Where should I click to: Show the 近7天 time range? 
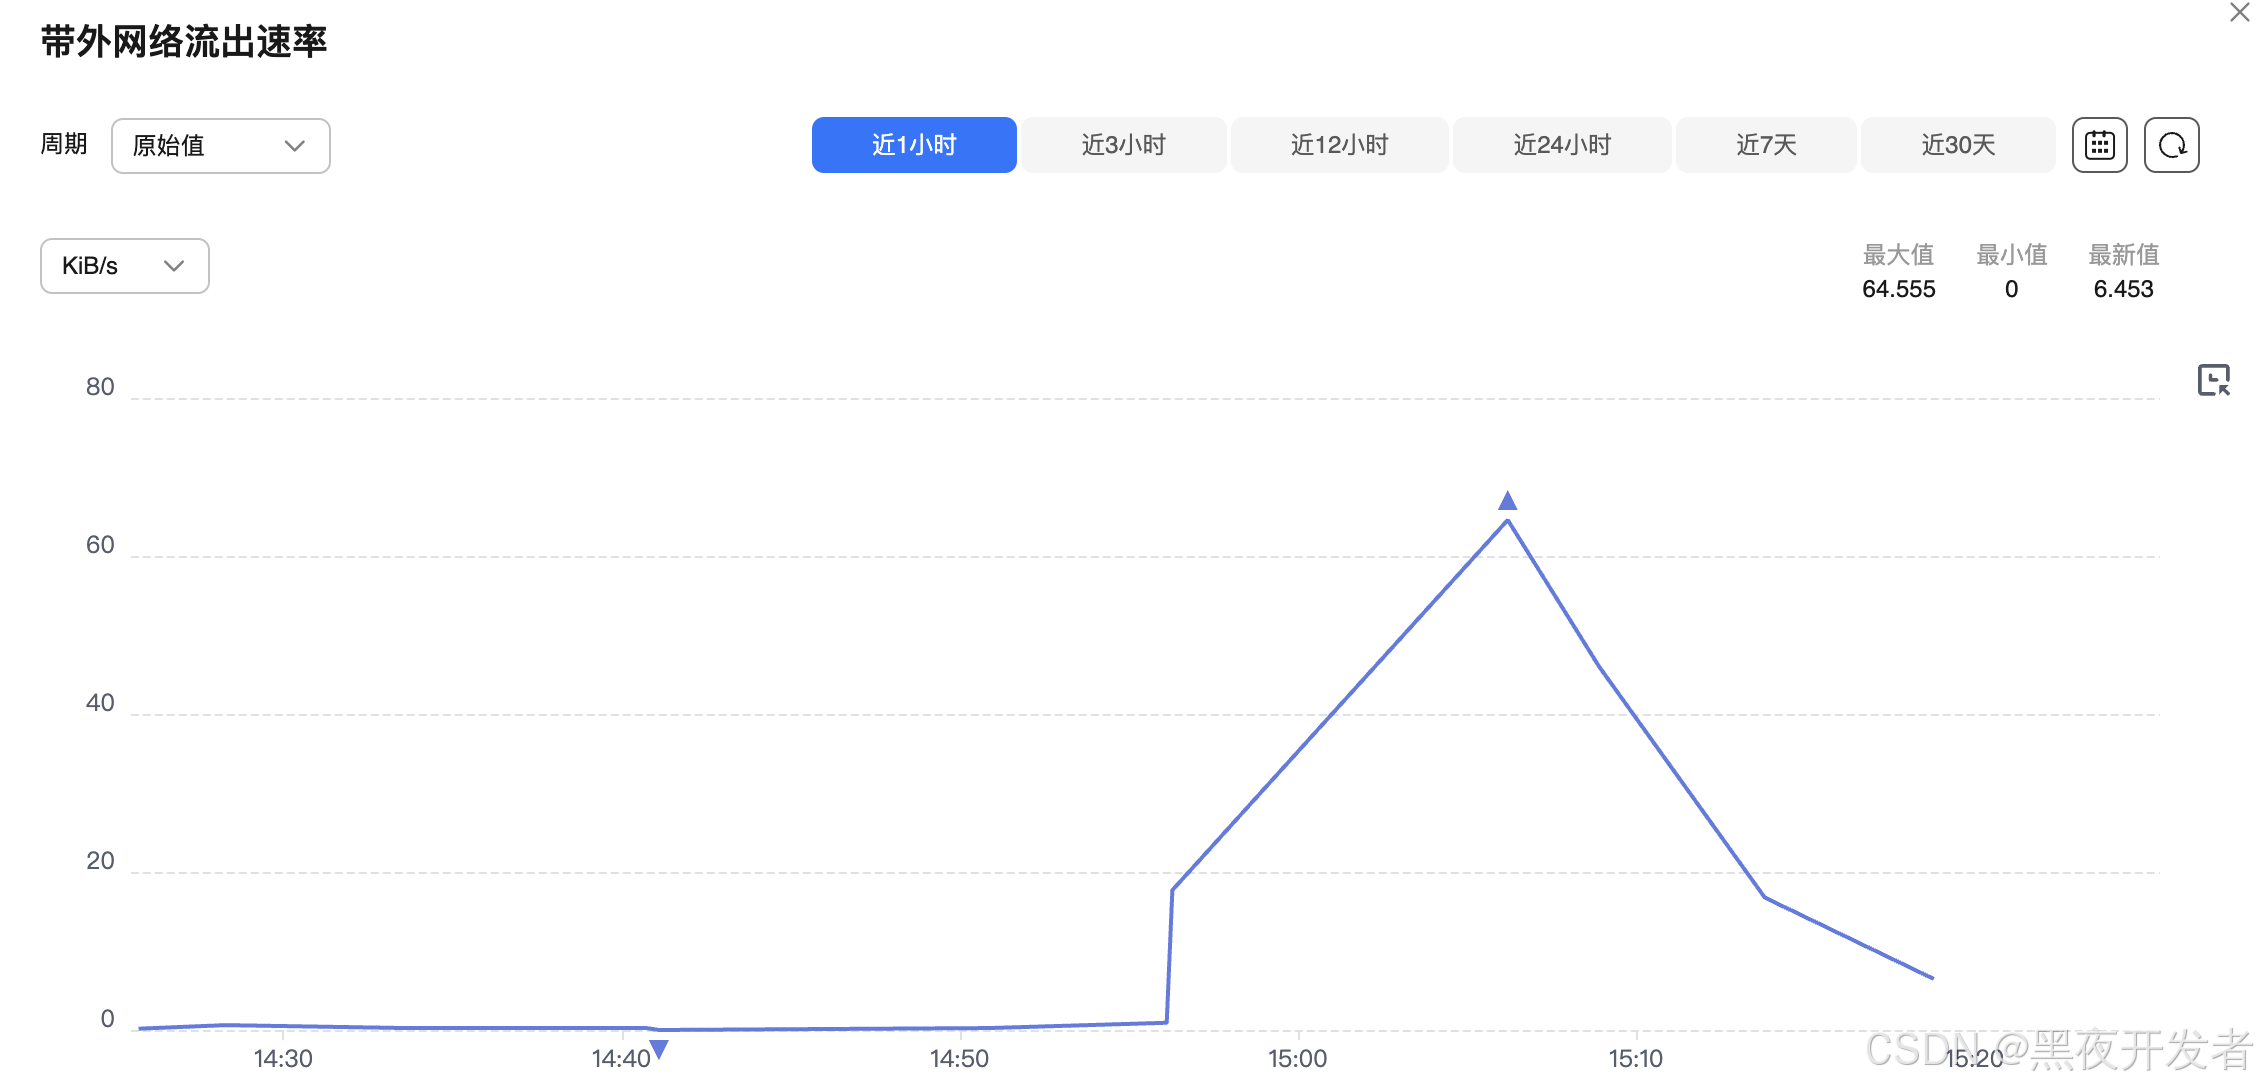pos(1765,145)
